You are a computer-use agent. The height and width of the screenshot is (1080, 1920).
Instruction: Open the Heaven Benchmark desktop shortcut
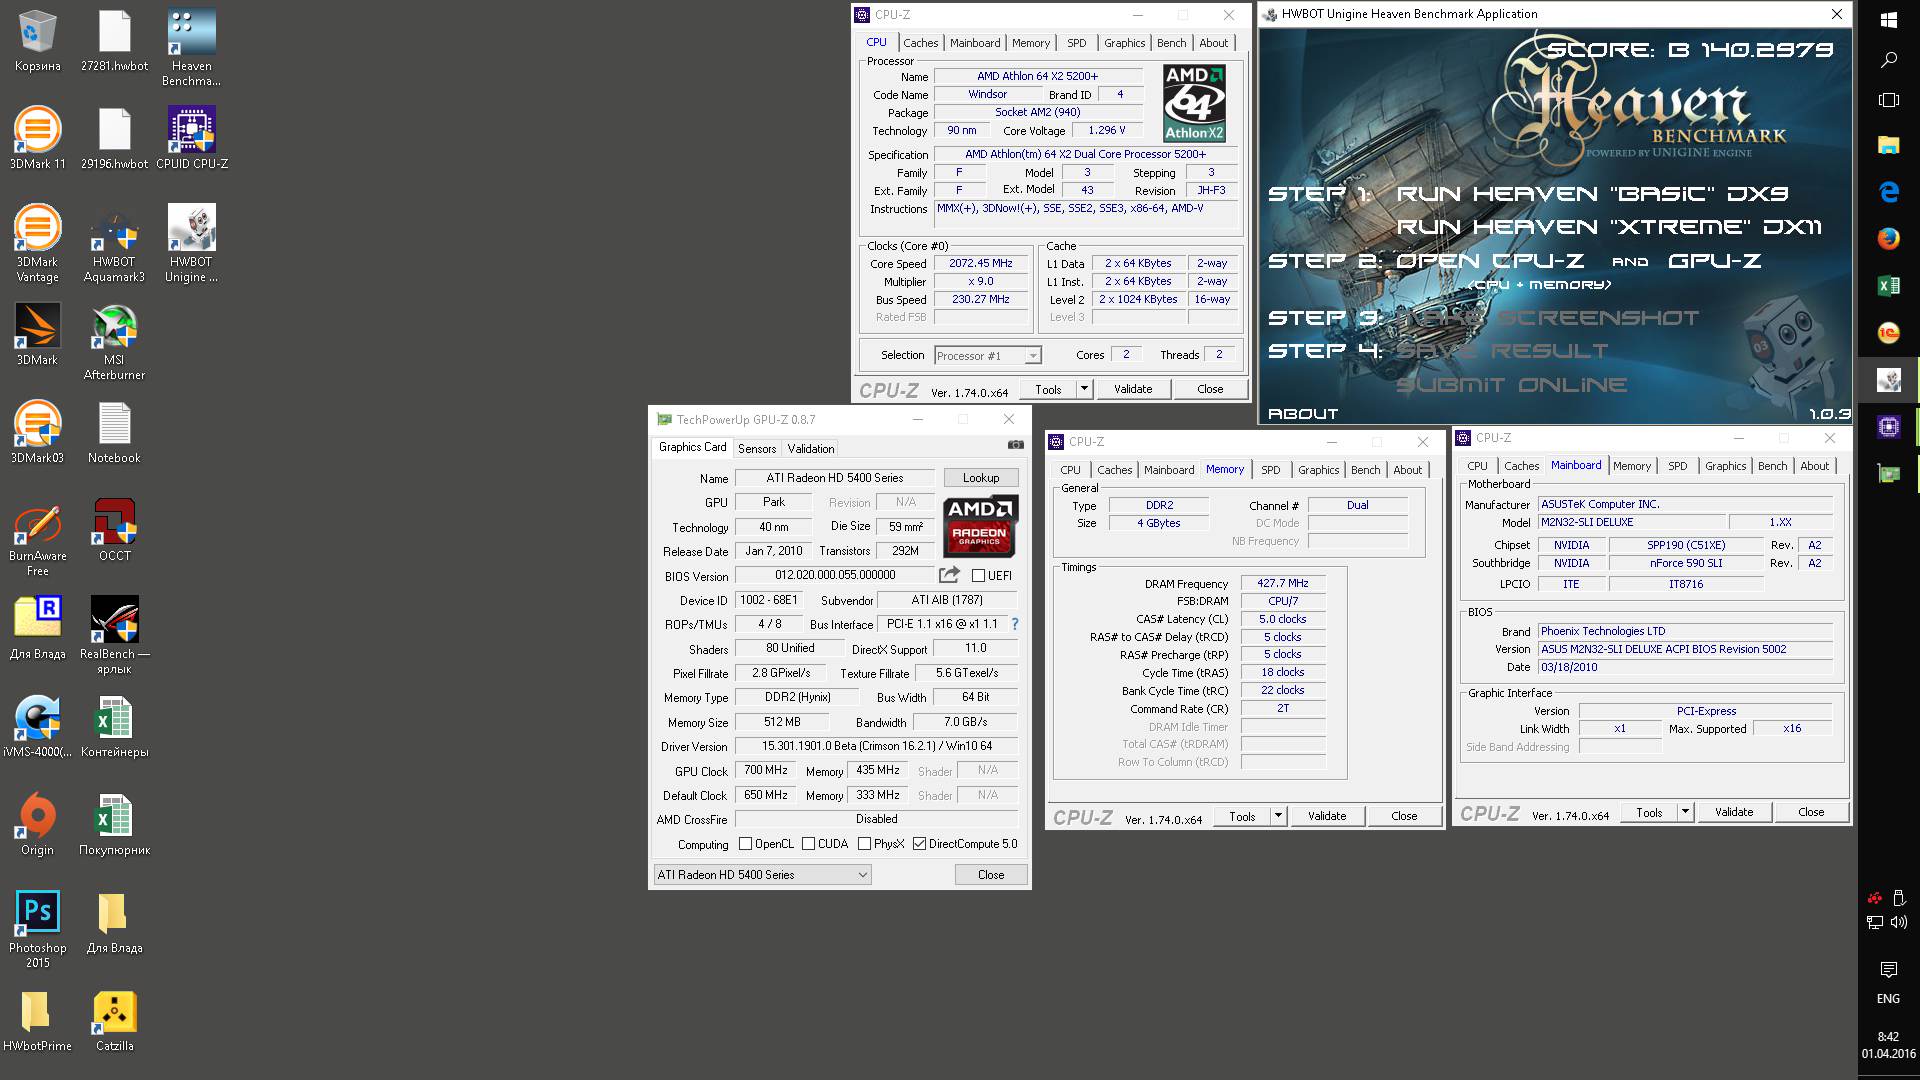coord(192,47)
